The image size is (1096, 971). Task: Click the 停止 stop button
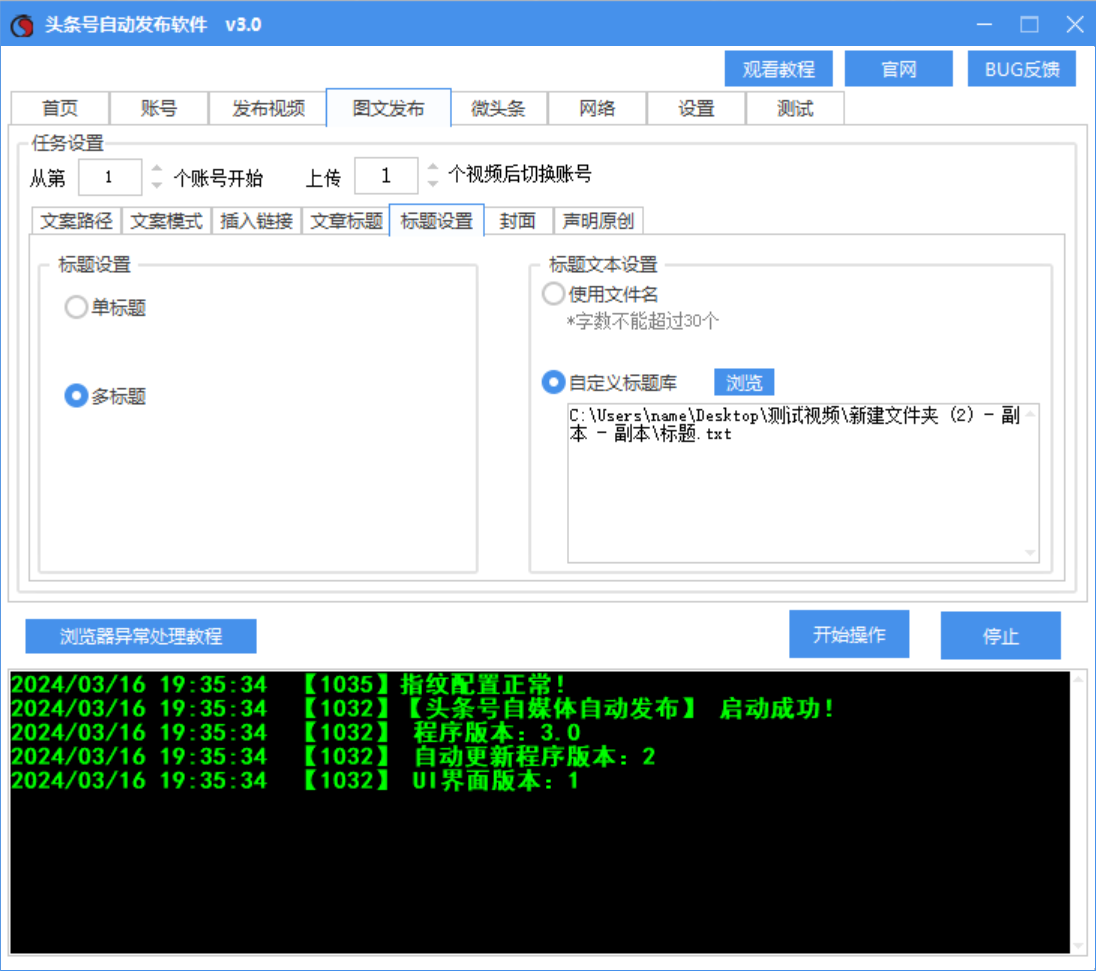click(1000, 635)
